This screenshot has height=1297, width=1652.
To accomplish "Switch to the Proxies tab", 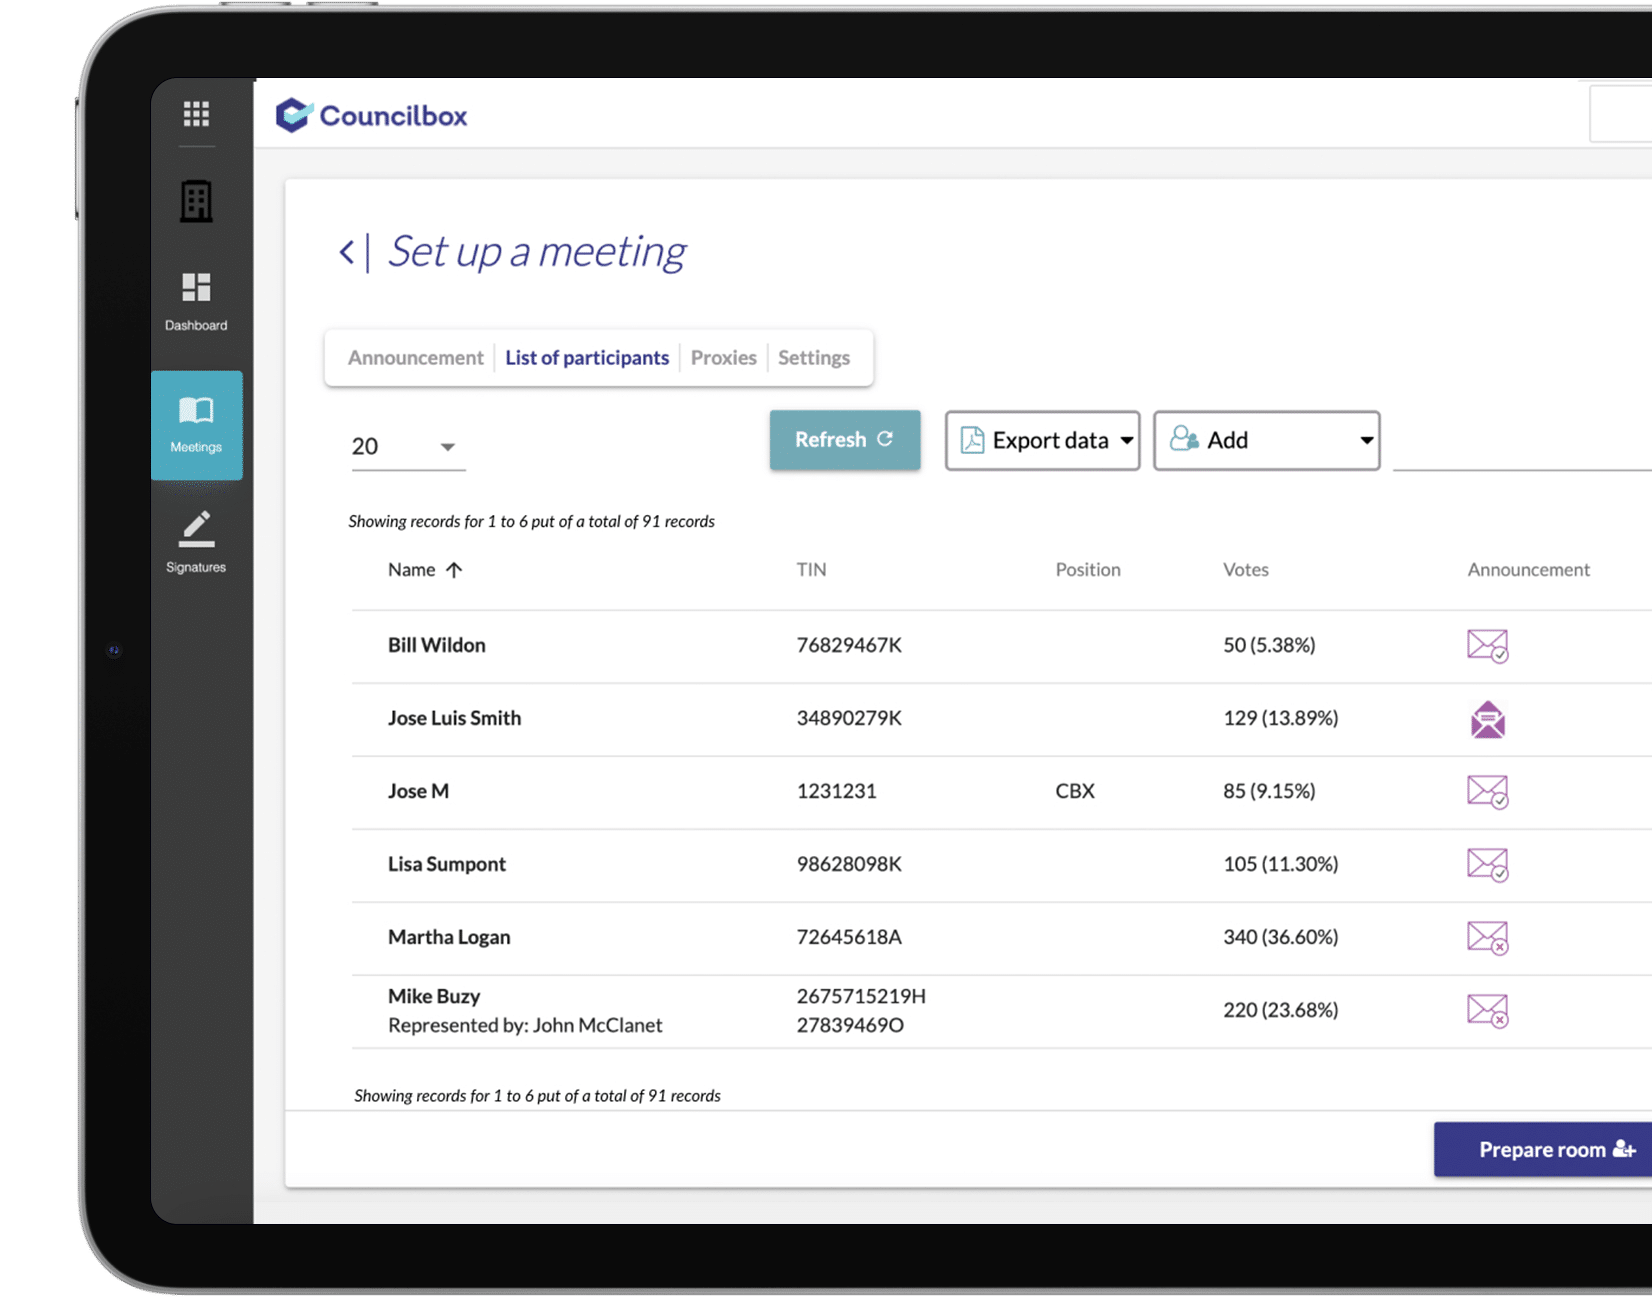I will (723, 358).
